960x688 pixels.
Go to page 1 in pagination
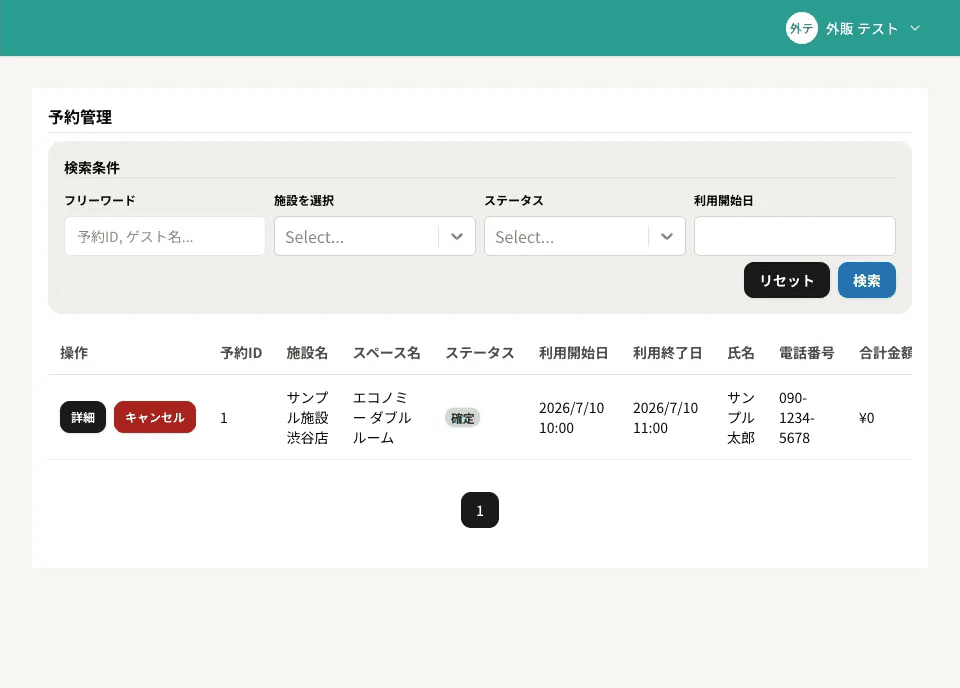[480, 510]
